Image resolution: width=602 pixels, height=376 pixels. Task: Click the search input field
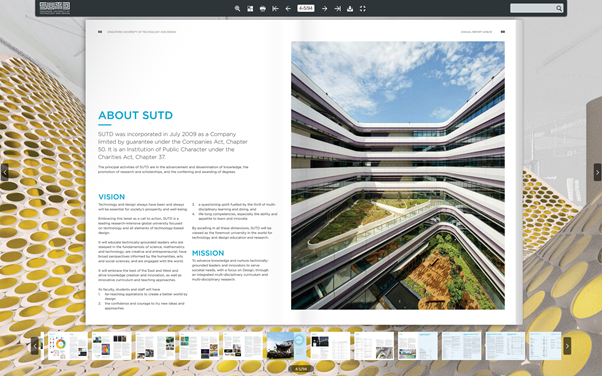coord(533,8)
